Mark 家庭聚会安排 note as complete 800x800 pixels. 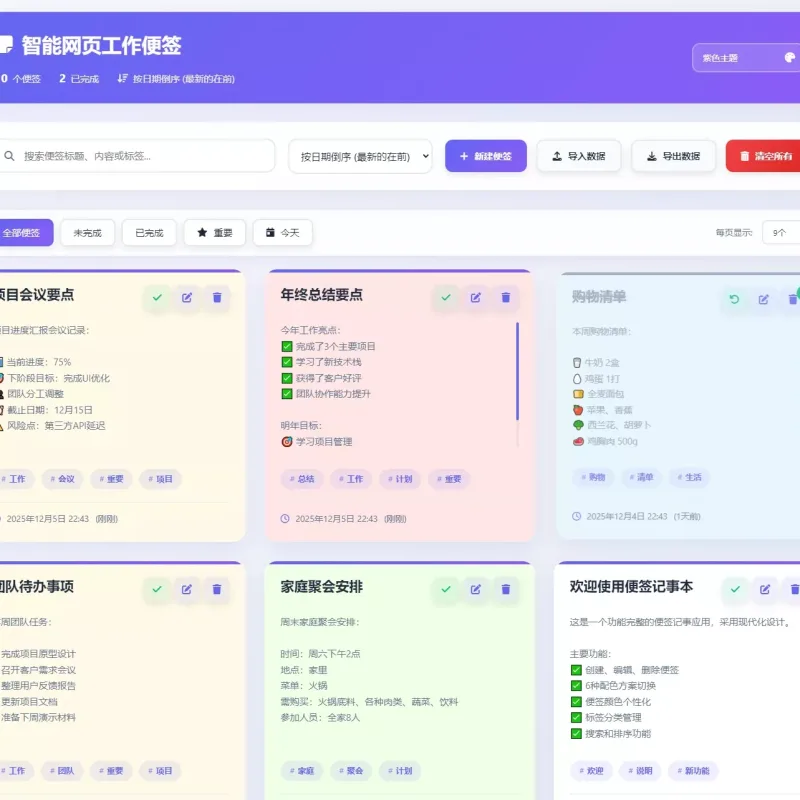click(x=446, y=589)
